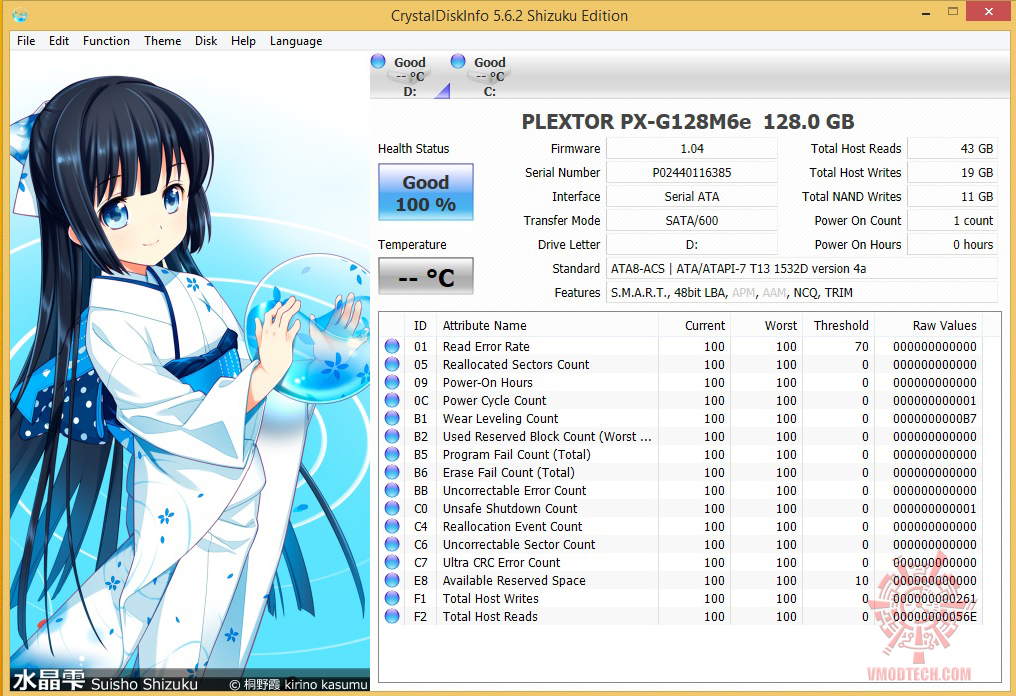Click the Transfer Mode SATA/600 field
Viewport: 1016px width, 696px height.
coord(691,220)
